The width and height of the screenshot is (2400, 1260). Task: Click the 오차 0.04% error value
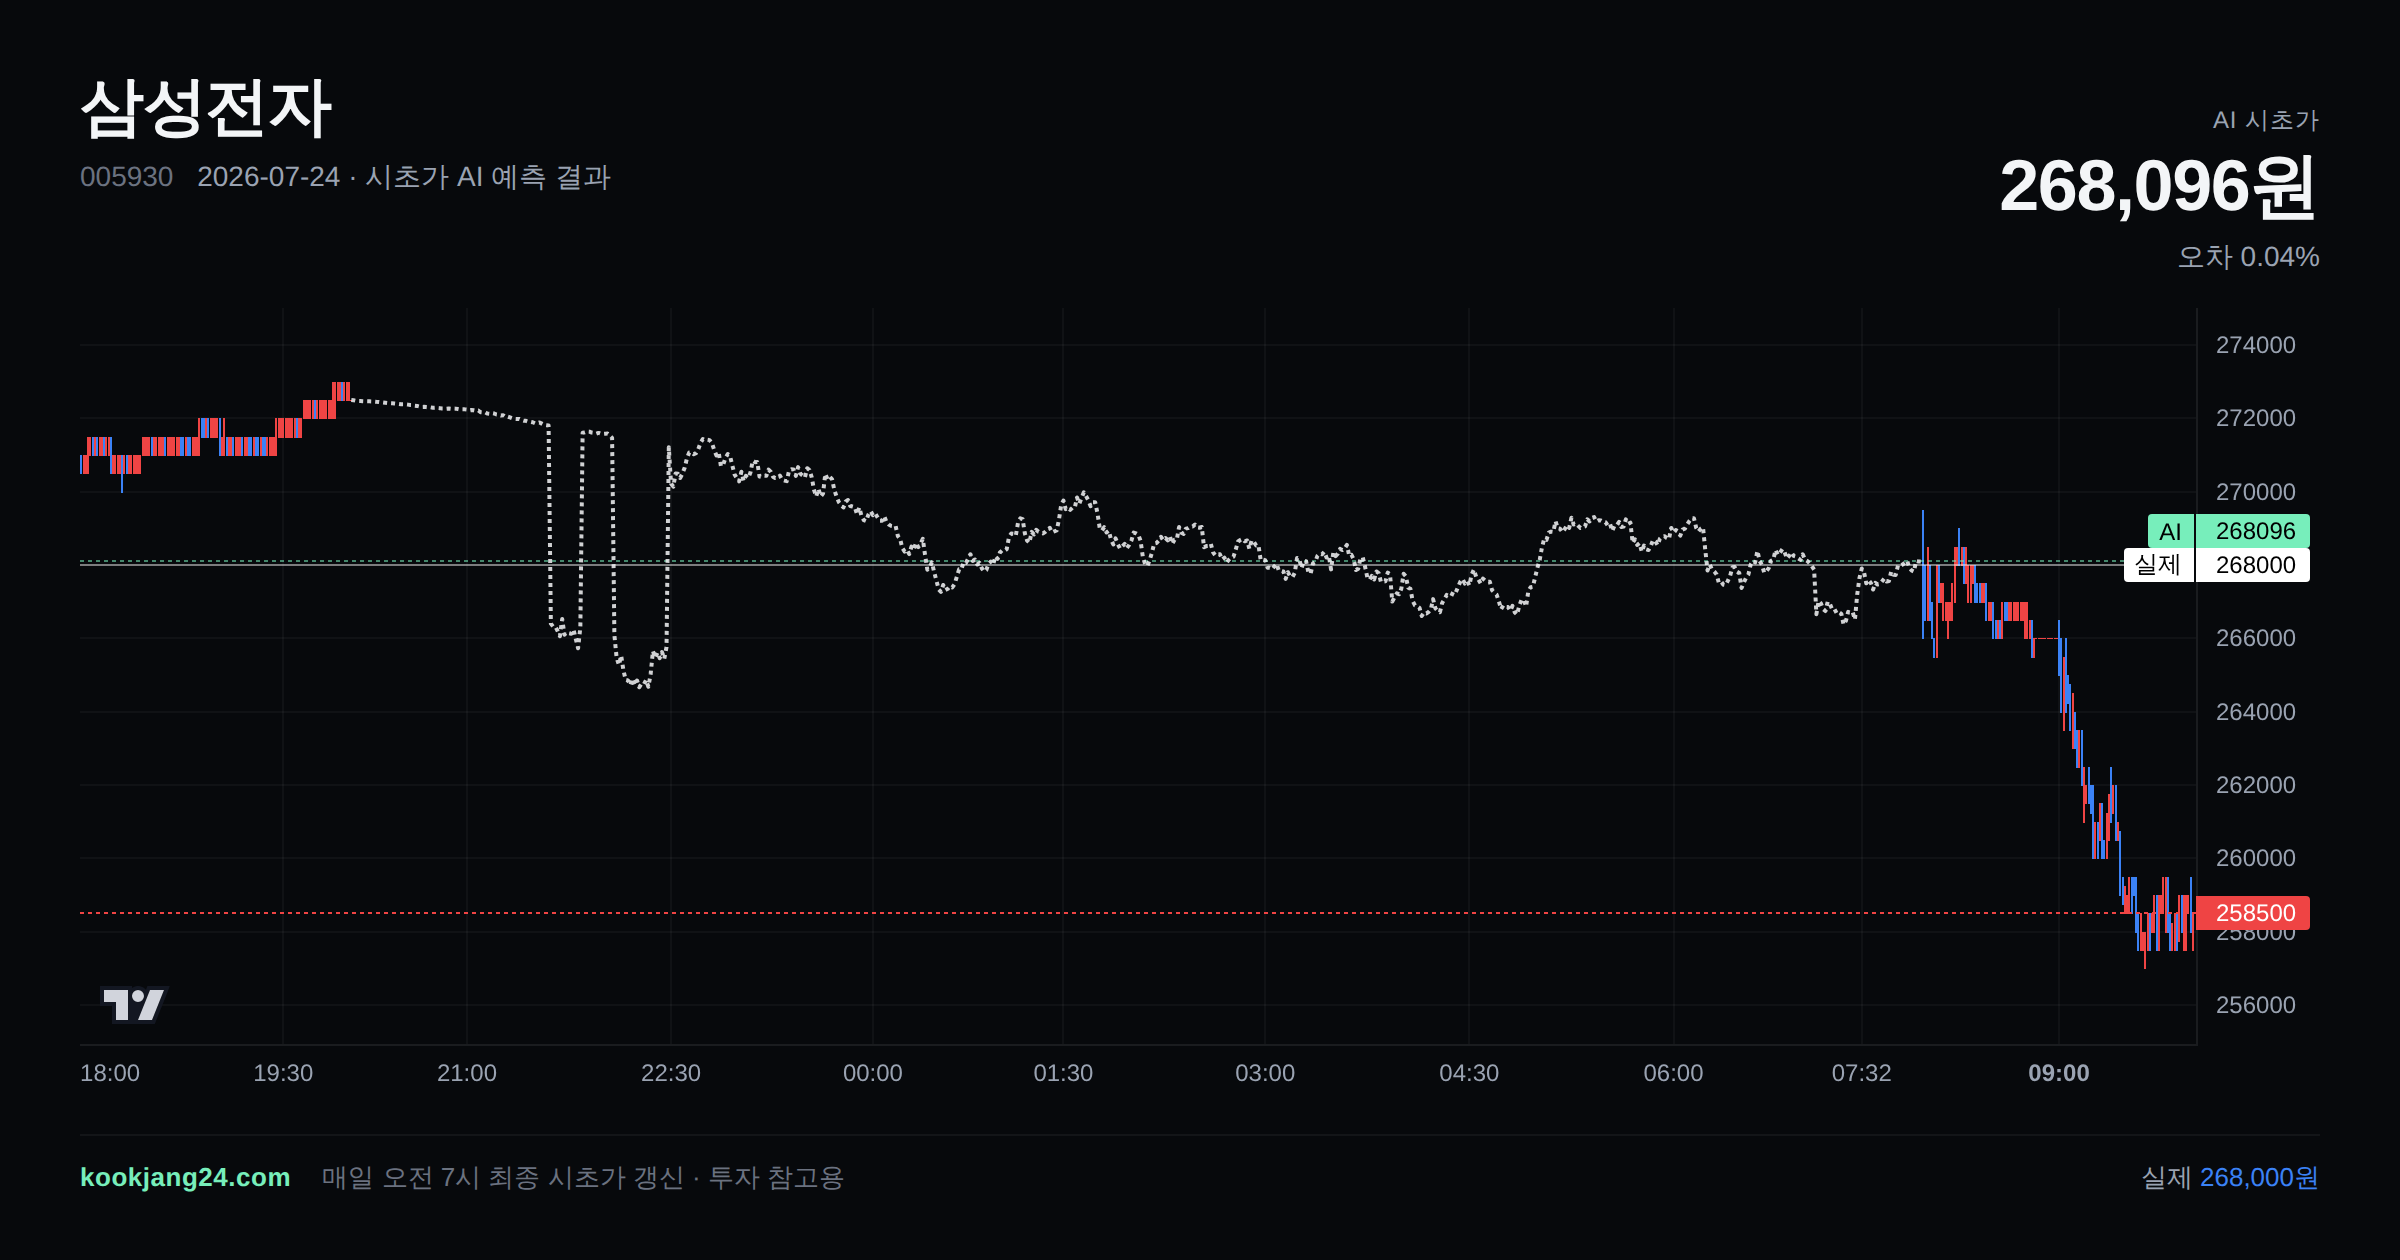point(2248,257)
